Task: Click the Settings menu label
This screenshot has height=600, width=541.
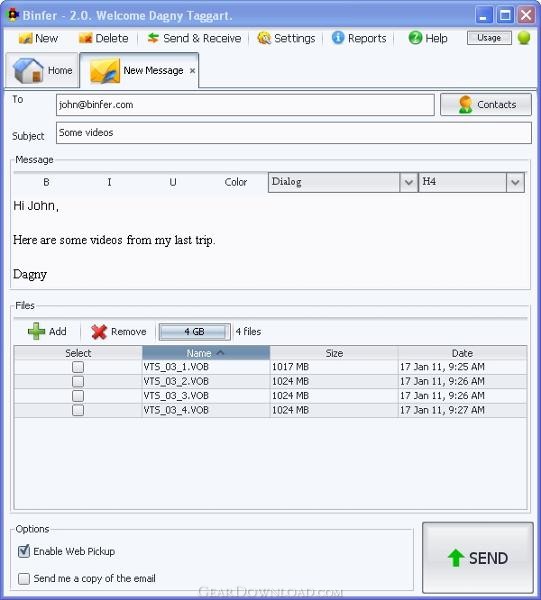Action: [x=295, y=38]
